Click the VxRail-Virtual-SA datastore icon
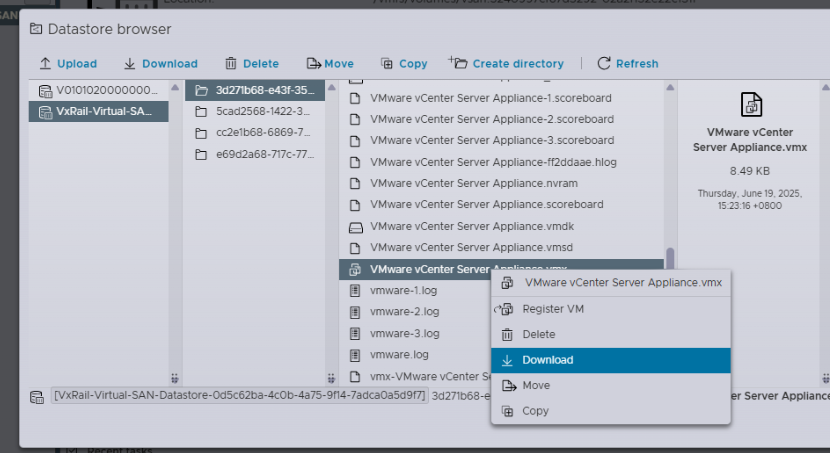 point(45,112)
